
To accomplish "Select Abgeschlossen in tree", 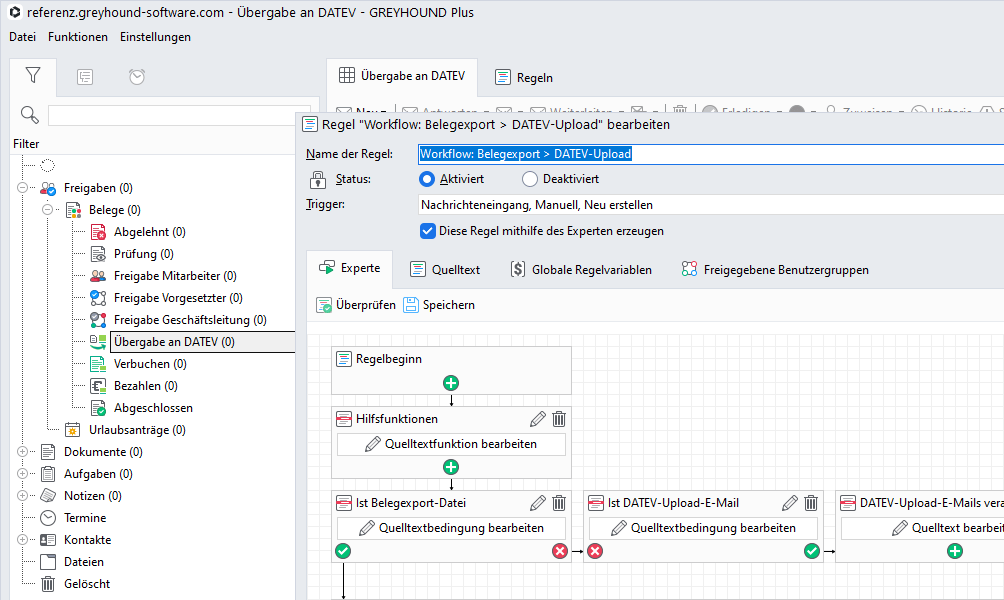I will point(153,408).
